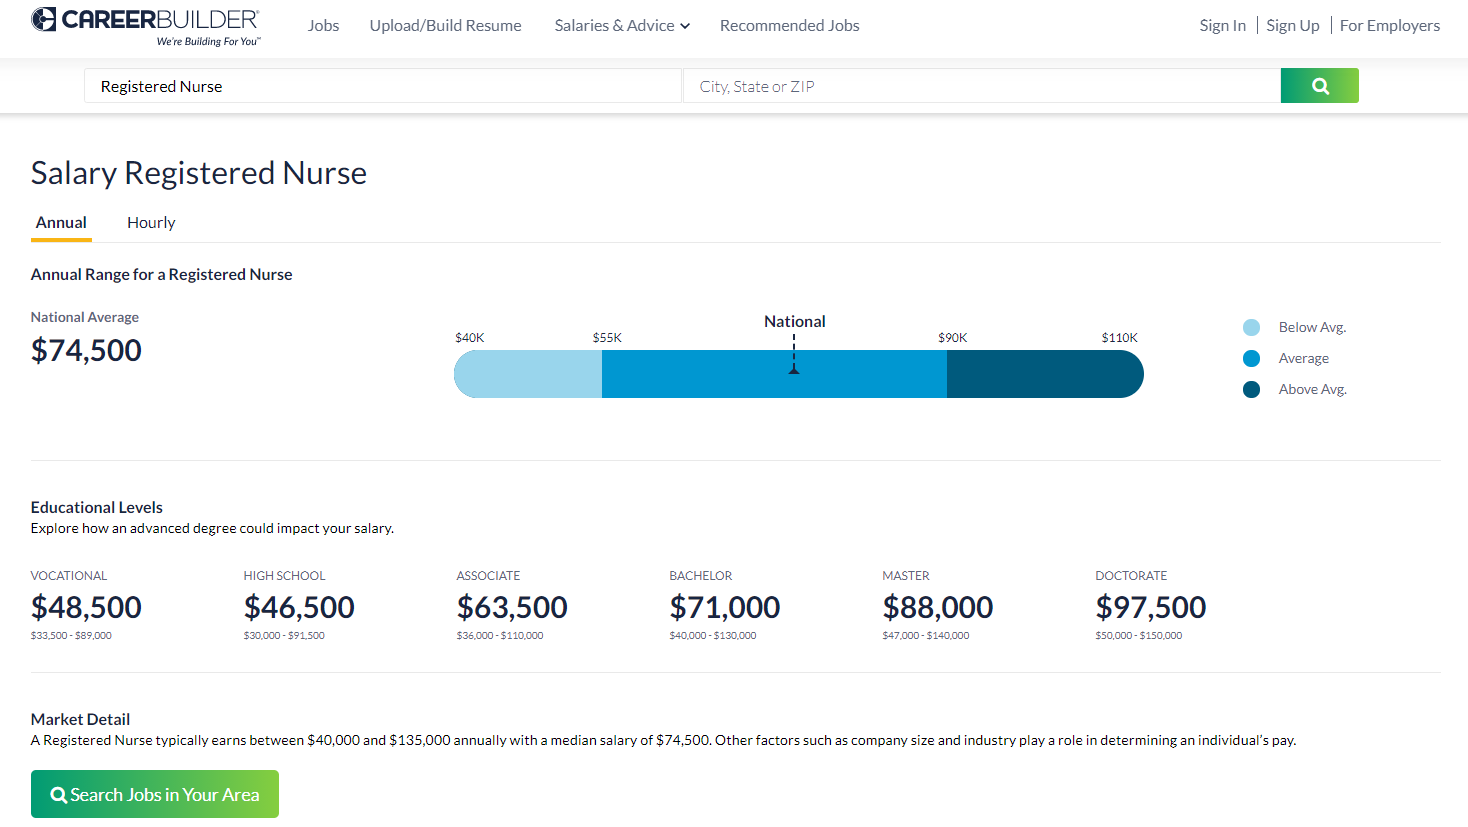Click the light blue below-average bar segment
This screenshot has height=827, width=1468.
click(528, 374)
